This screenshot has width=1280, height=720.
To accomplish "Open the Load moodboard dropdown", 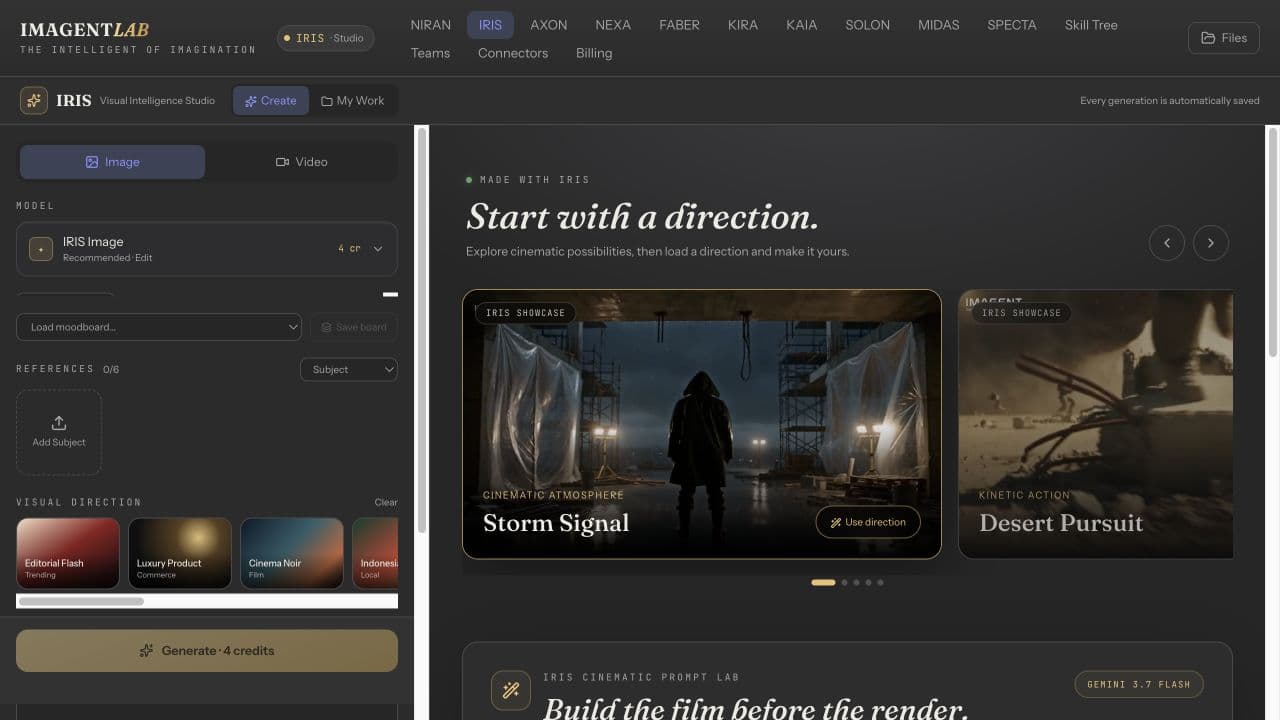I will pyautogui.click(x=159, y=327).
